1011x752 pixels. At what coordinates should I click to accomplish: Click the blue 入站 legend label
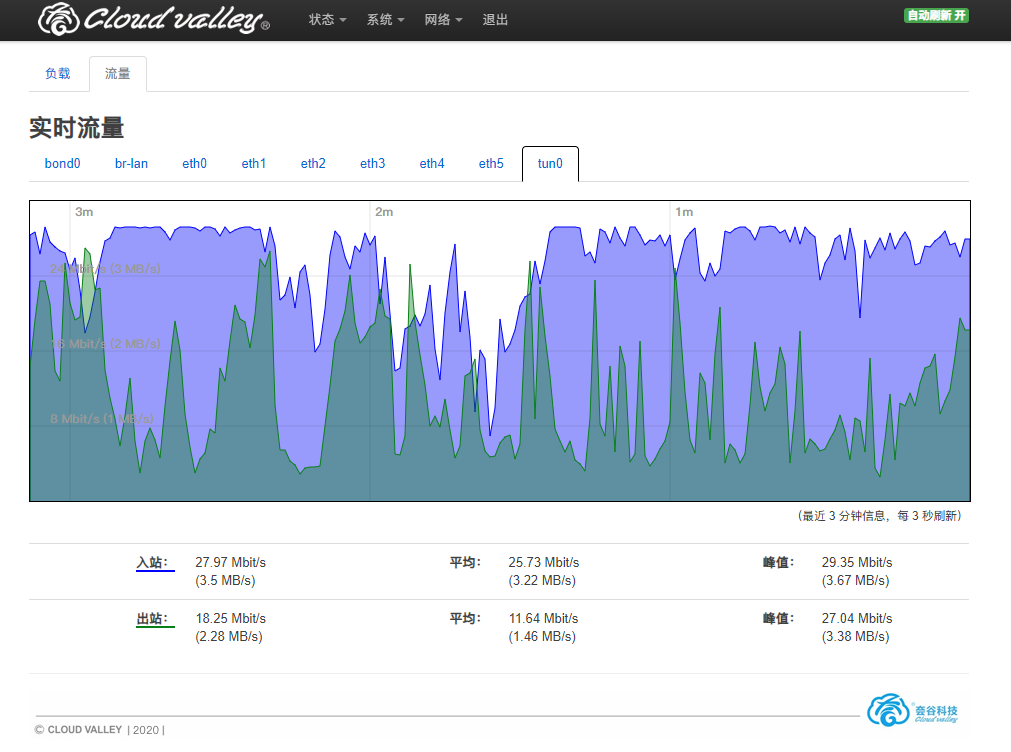(x=153, y=563)
